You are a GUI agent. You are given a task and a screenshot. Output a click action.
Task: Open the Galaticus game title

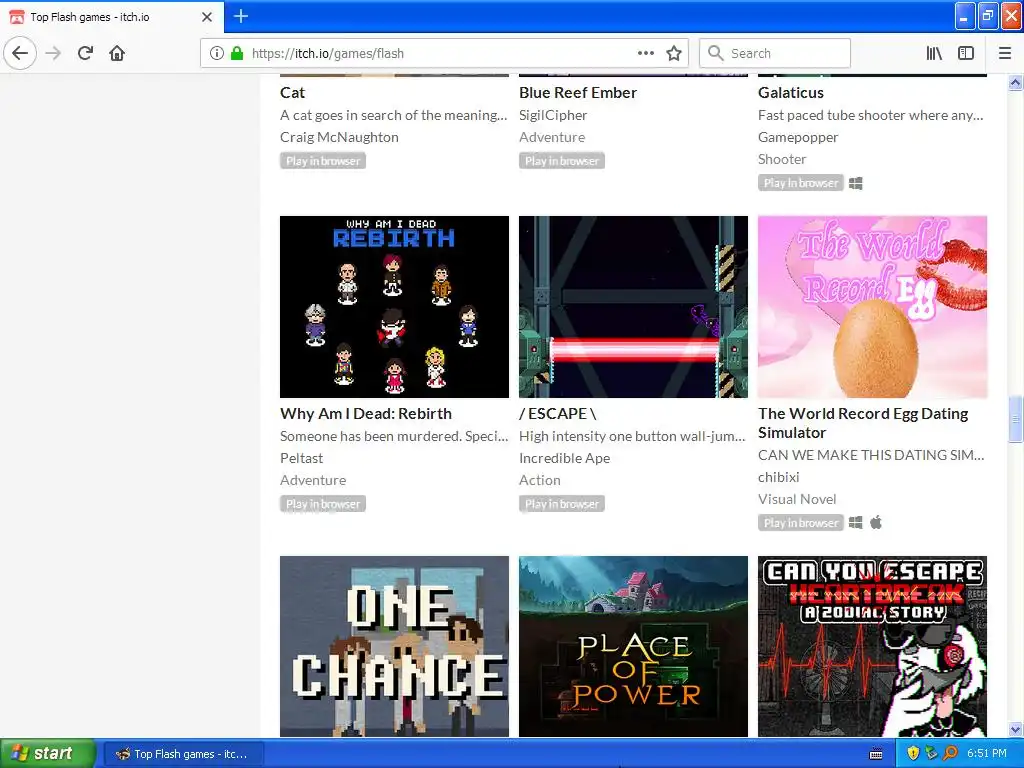(x=791, y=93)
